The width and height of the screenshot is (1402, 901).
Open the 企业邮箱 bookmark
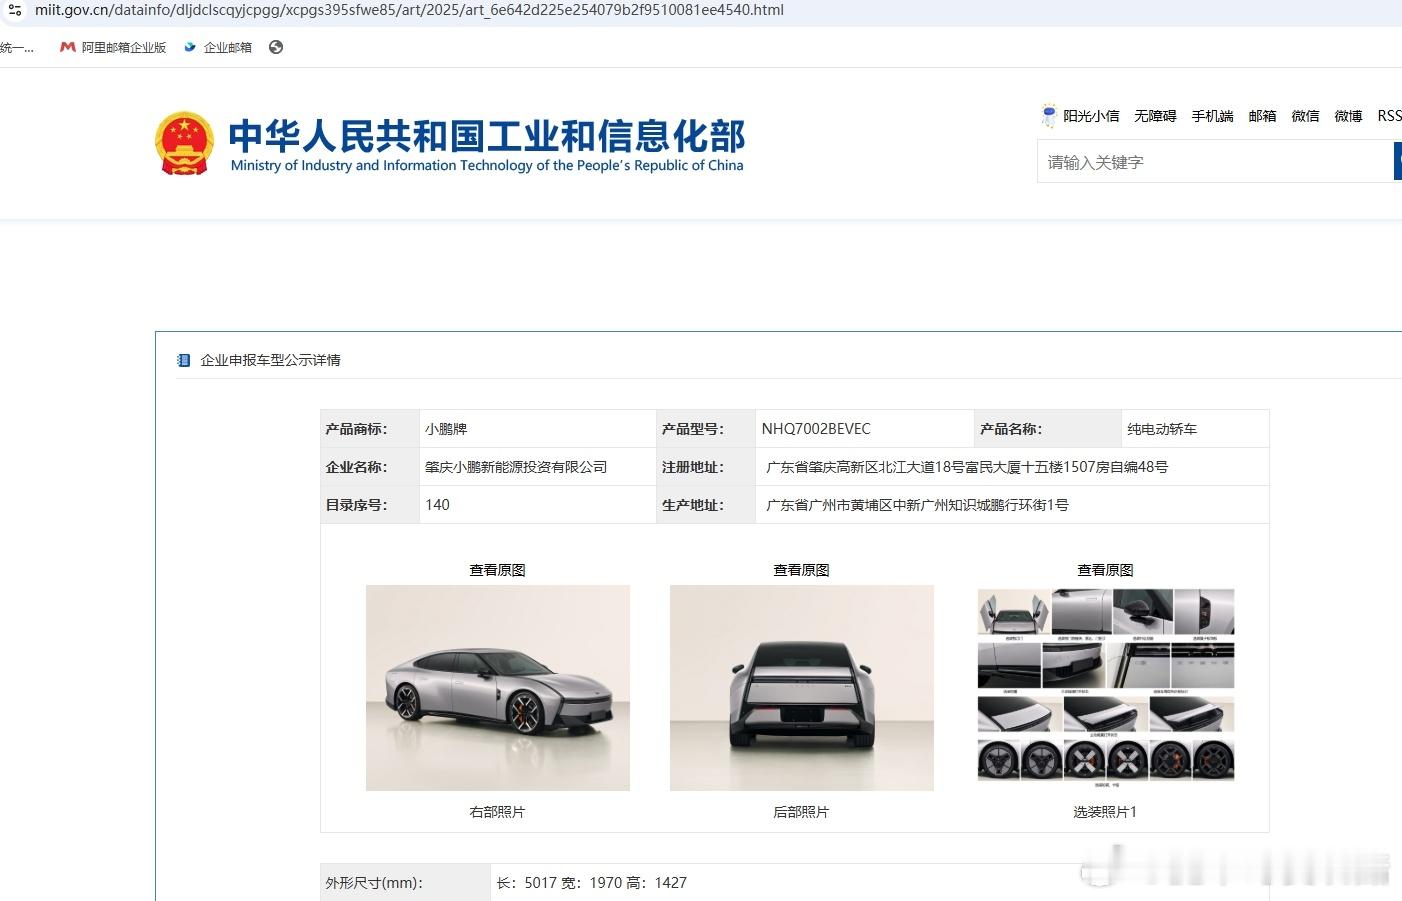click(x=218, y=47)
